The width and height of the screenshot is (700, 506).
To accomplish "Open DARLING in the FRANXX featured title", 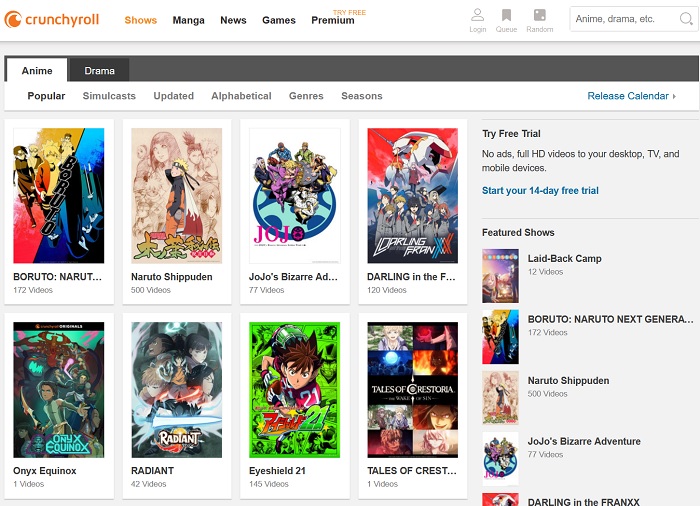I will tap(583, 502).
